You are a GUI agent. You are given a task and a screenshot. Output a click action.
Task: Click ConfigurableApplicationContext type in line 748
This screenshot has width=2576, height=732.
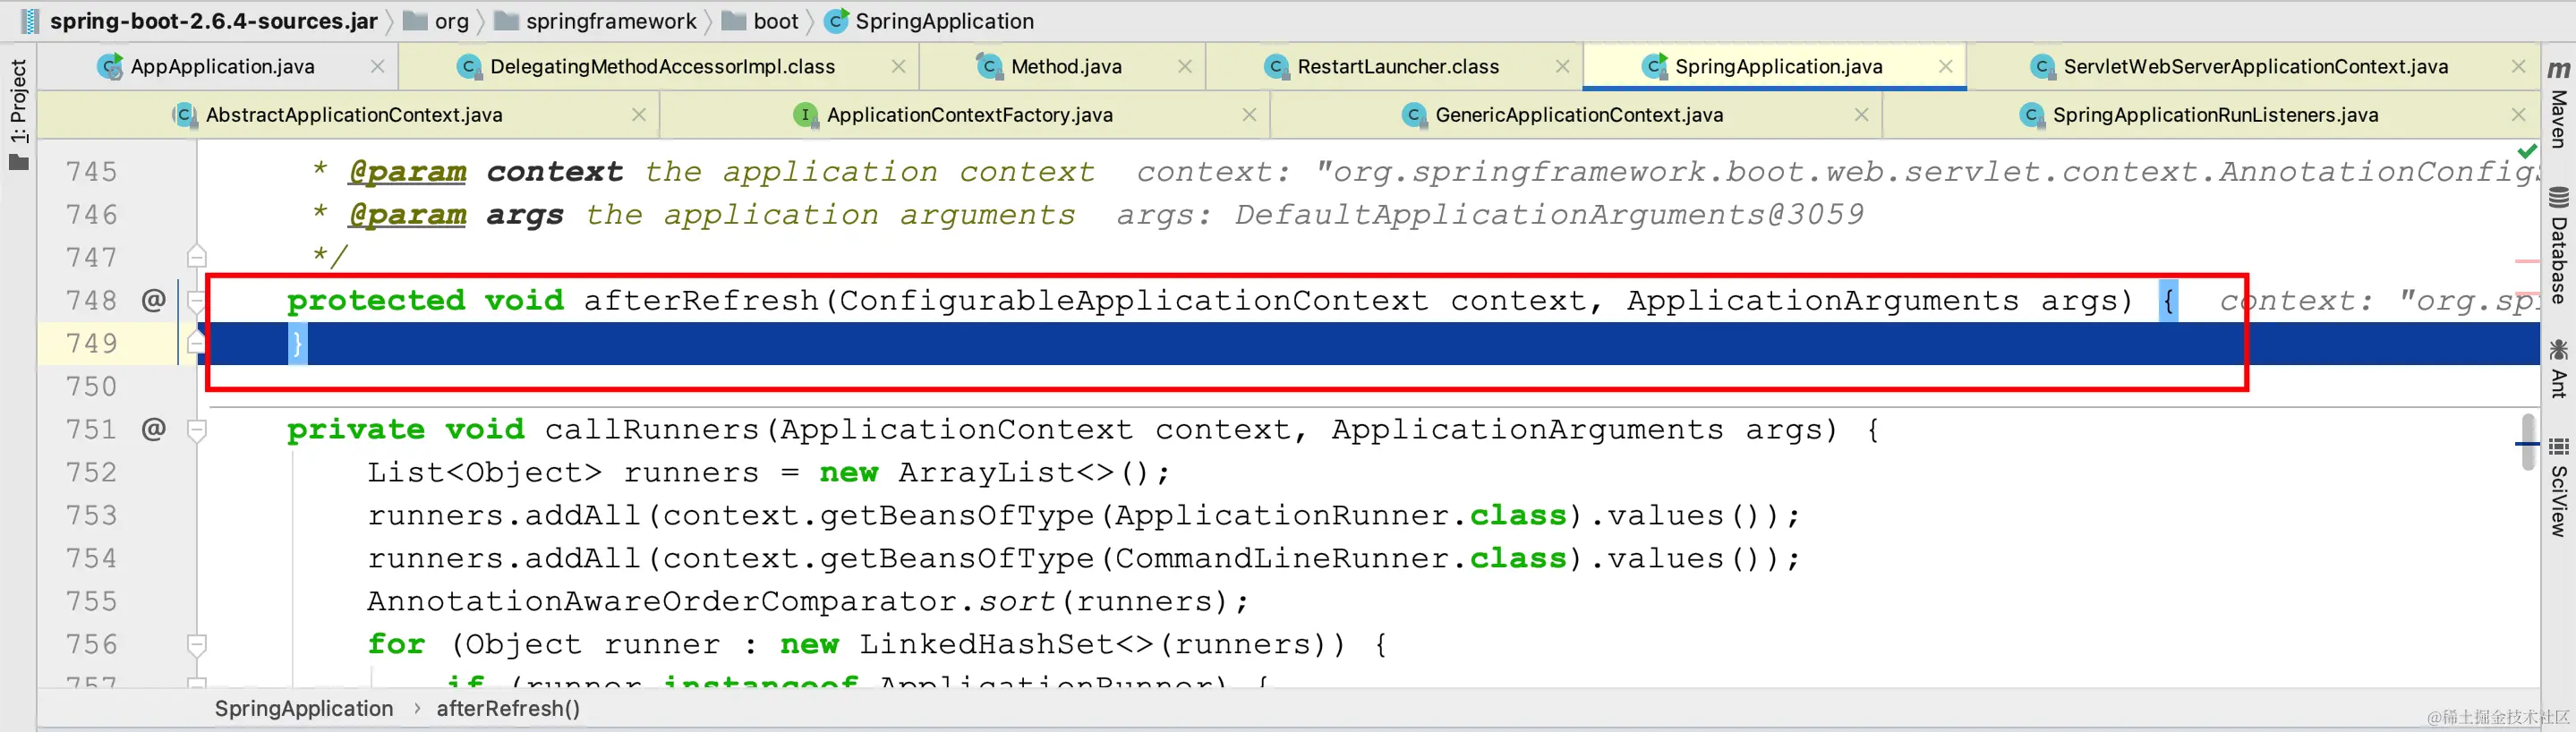(1133, 300)
